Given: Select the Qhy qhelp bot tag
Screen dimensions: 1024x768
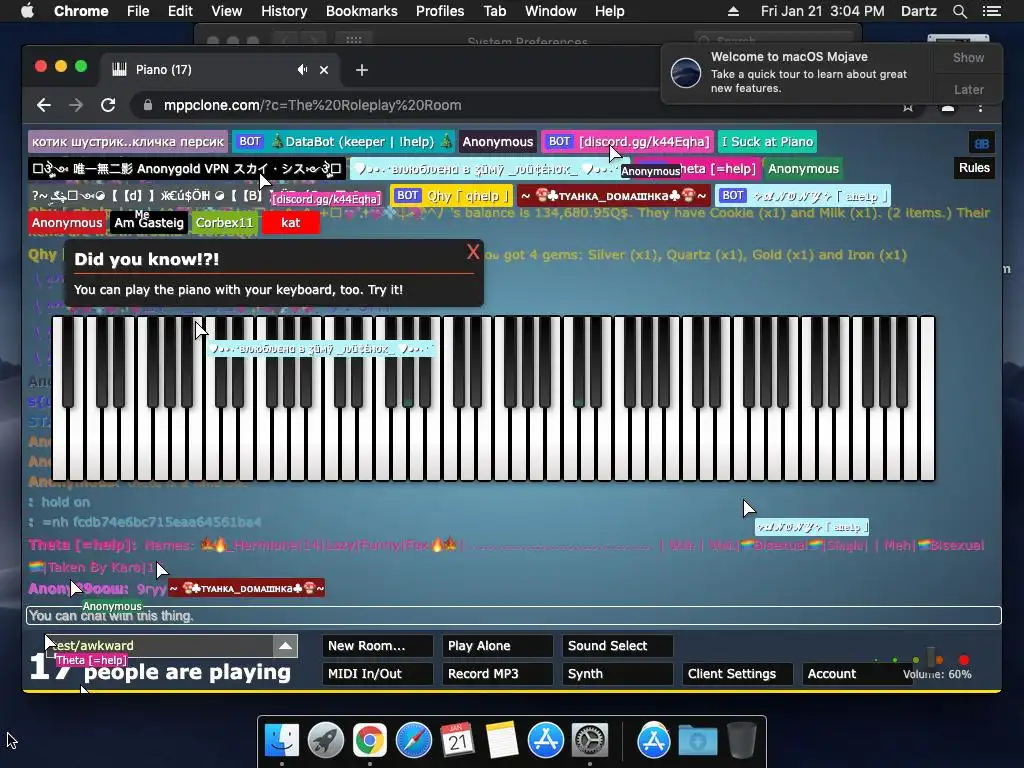Looking at the screenshot, I should click(x=451, y=196).
